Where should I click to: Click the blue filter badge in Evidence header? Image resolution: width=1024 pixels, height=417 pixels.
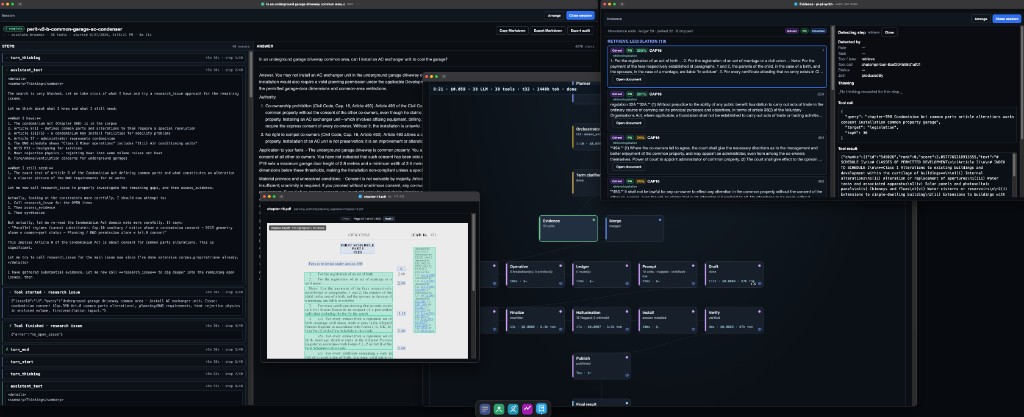(x=818, y=31)
